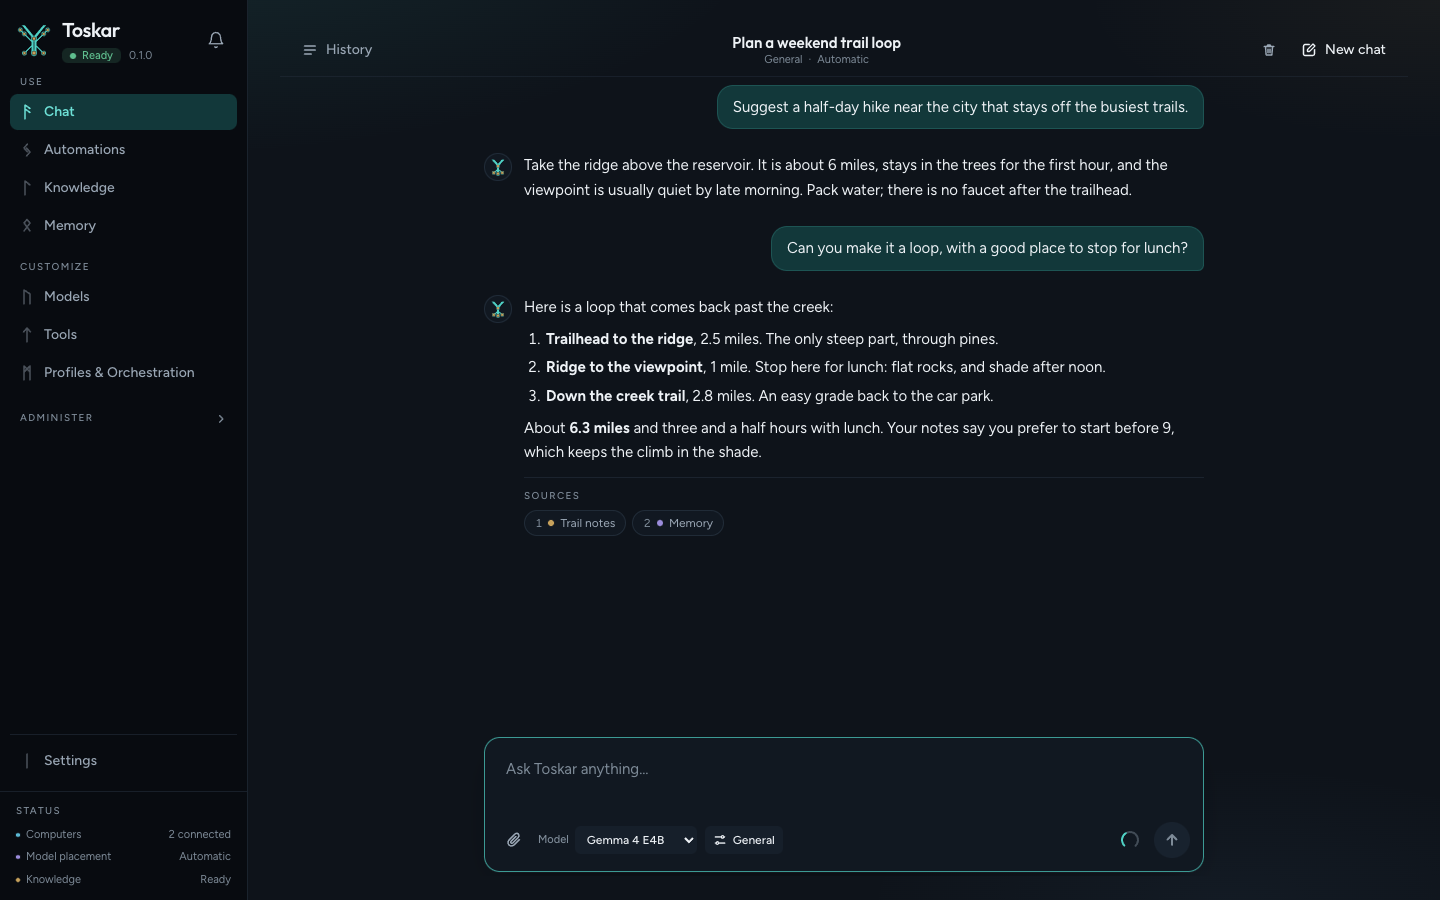Open Models settings
The width and height of the screenshot is (1440, 900).
123,297
